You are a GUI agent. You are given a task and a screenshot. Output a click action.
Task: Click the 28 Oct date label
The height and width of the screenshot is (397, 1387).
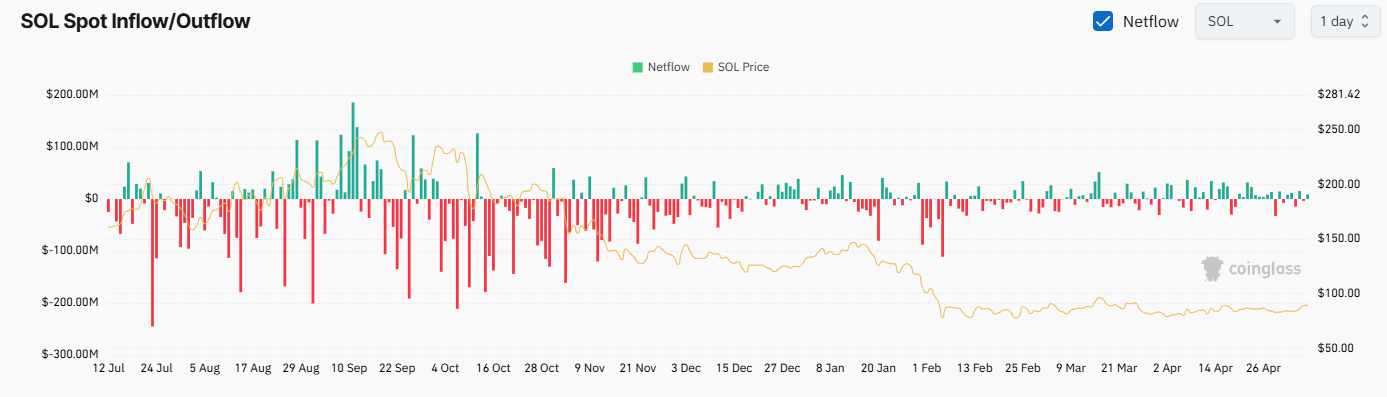[542, 368]
